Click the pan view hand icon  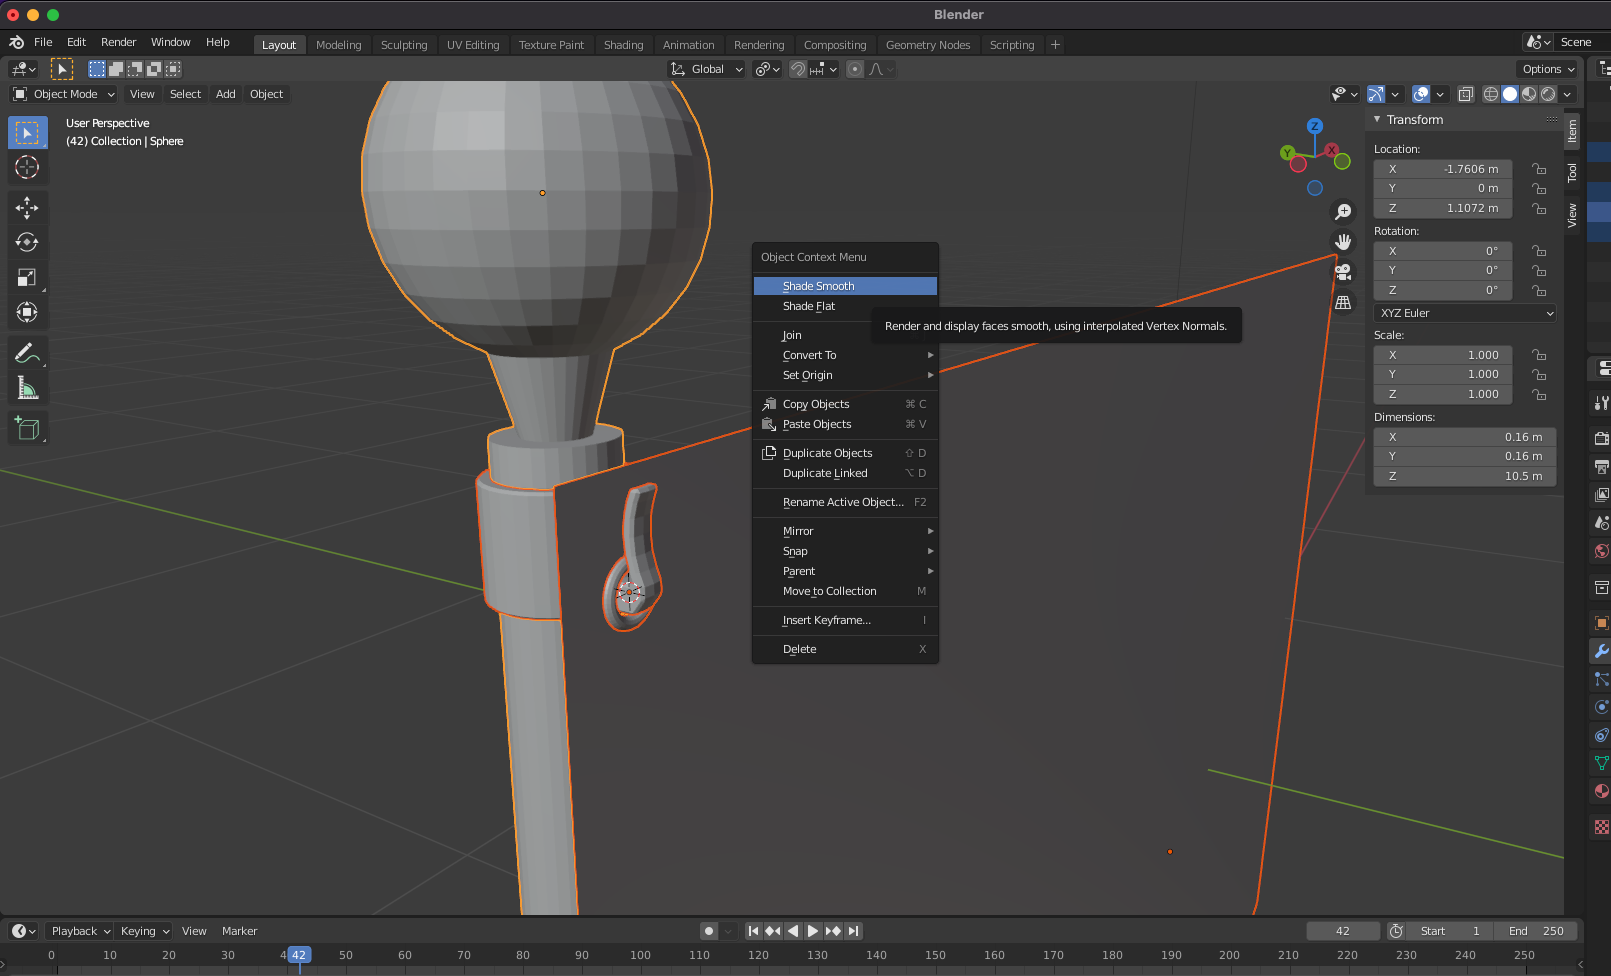[x=1343, y=242]
